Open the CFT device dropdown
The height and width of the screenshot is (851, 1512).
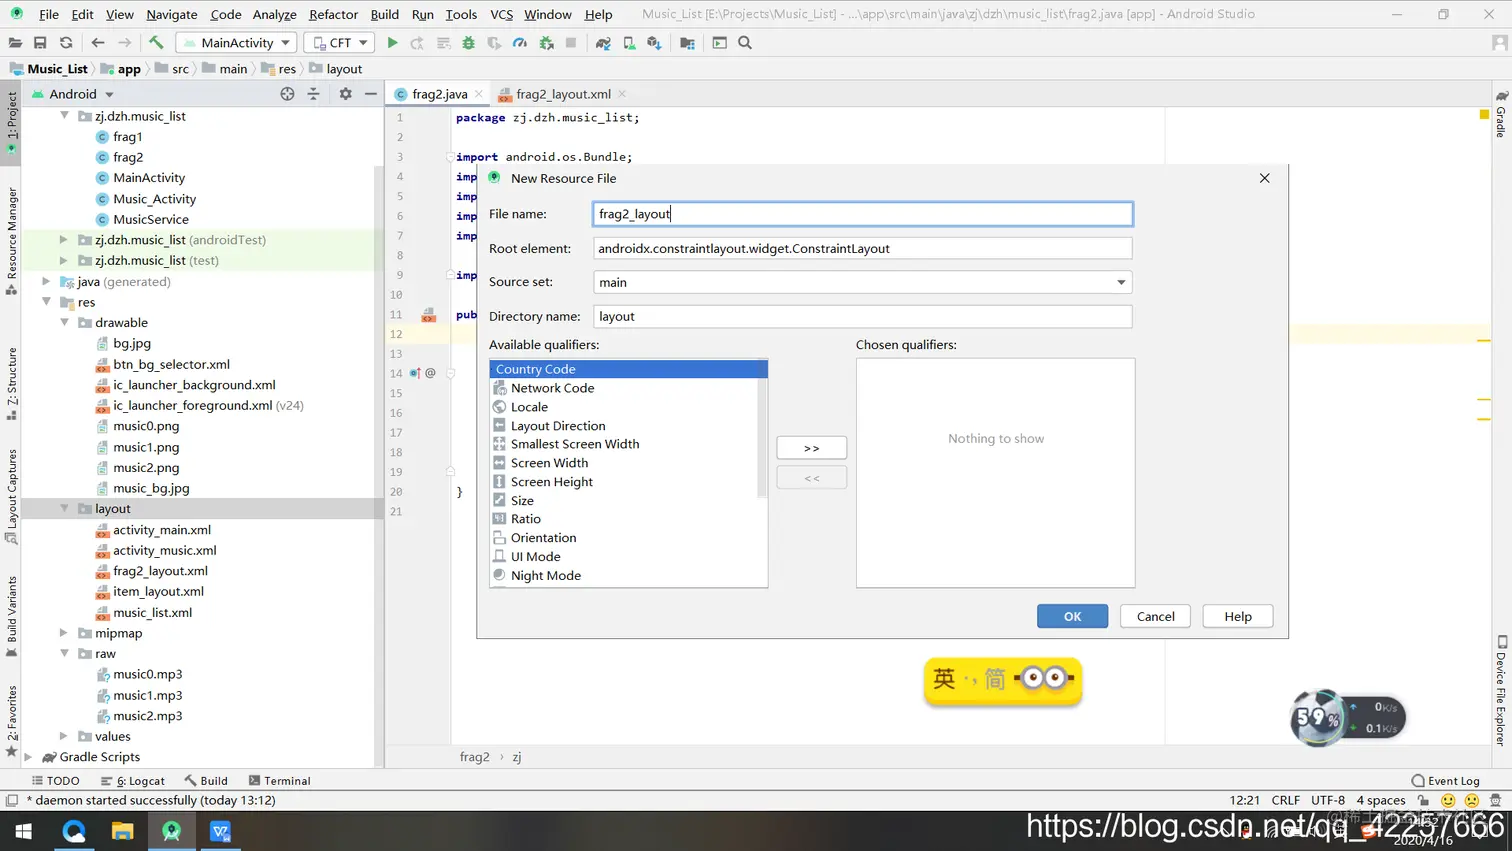coord(339,43)
